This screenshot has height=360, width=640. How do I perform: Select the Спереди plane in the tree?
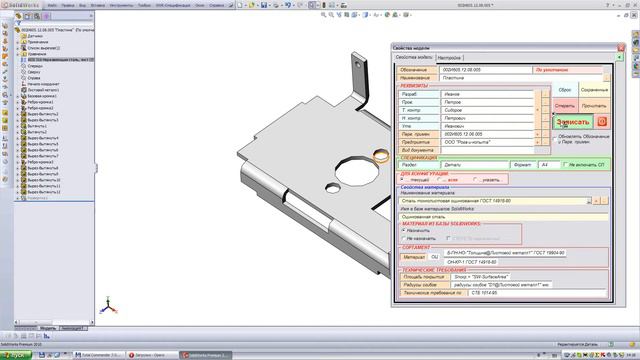click(x=35, y=66)
